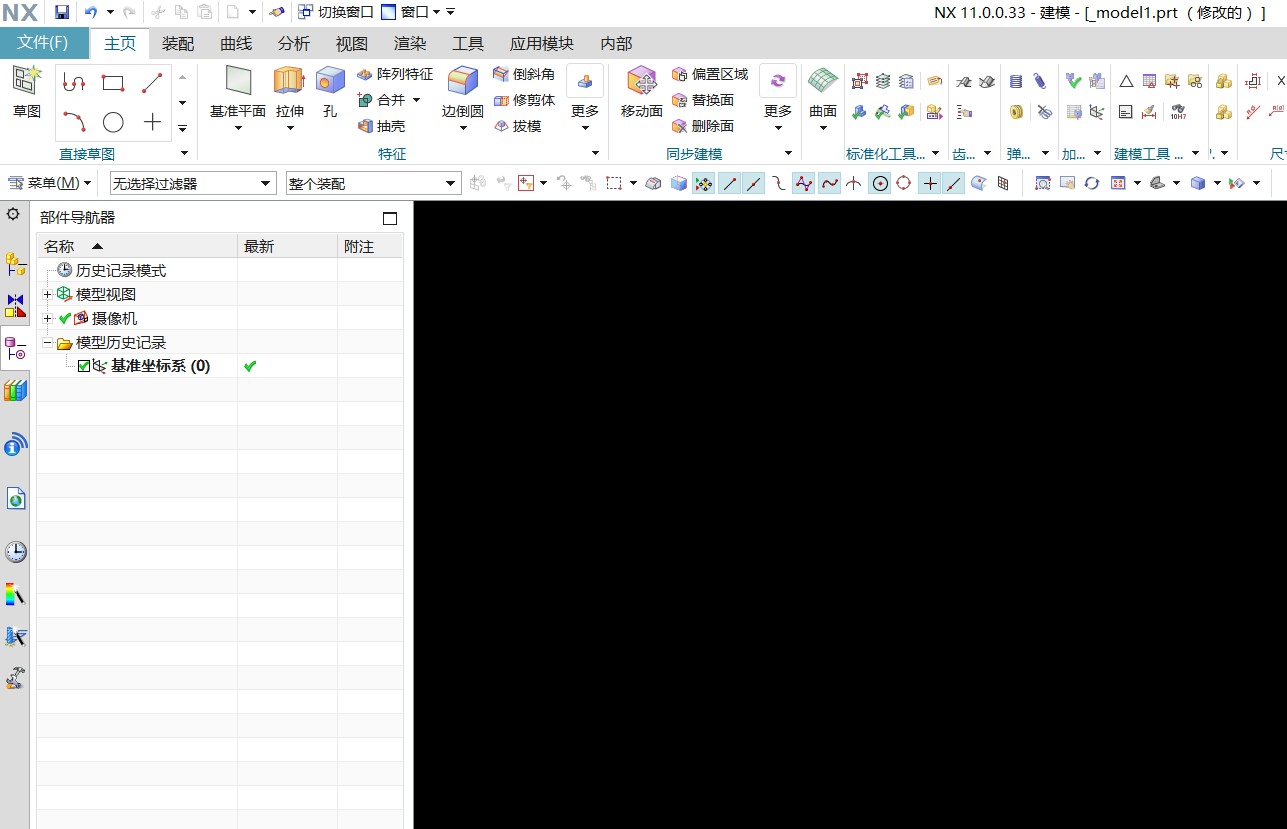Switch to the 视图 ribbon tab
1287x829 pixels.
352,43
